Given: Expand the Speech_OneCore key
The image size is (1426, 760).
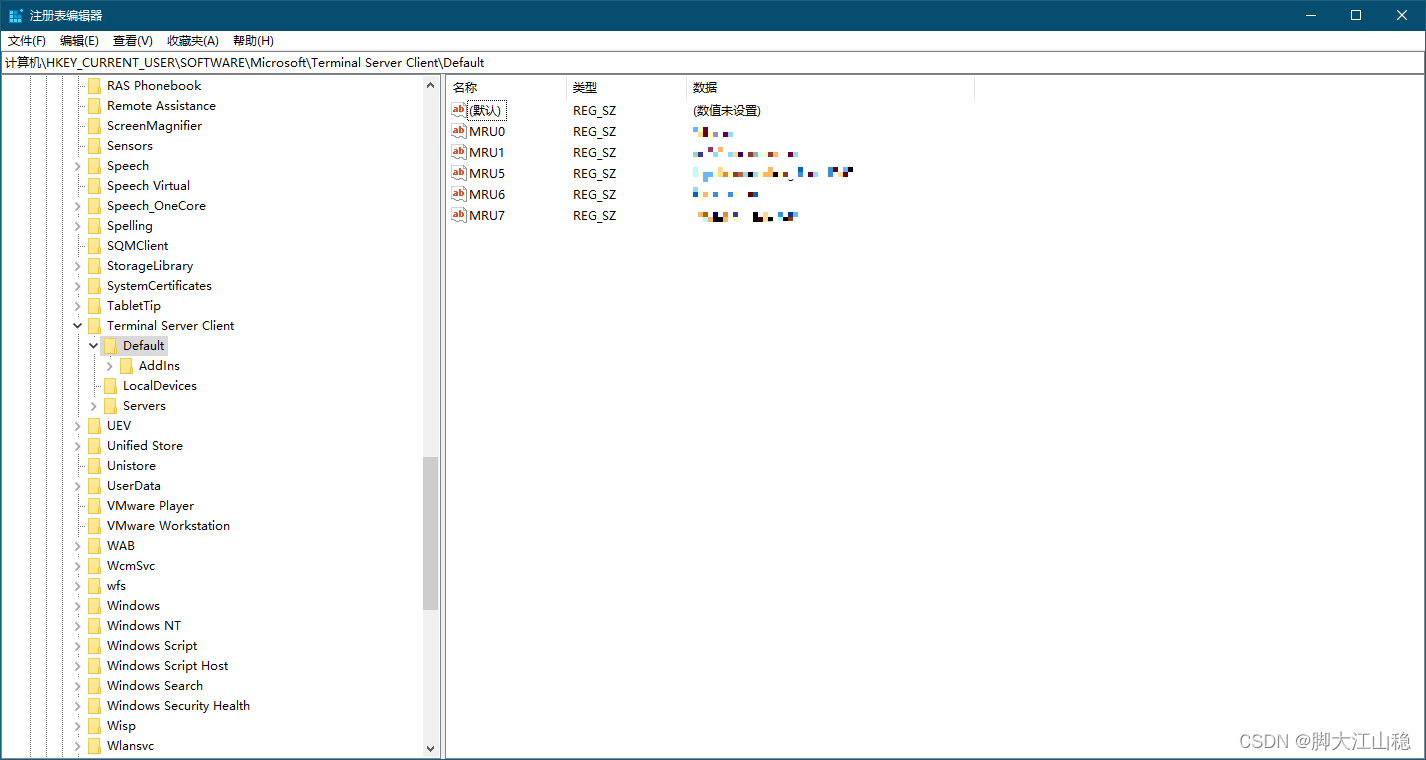Looking at the screenshot, I should [x=78, y=206].
